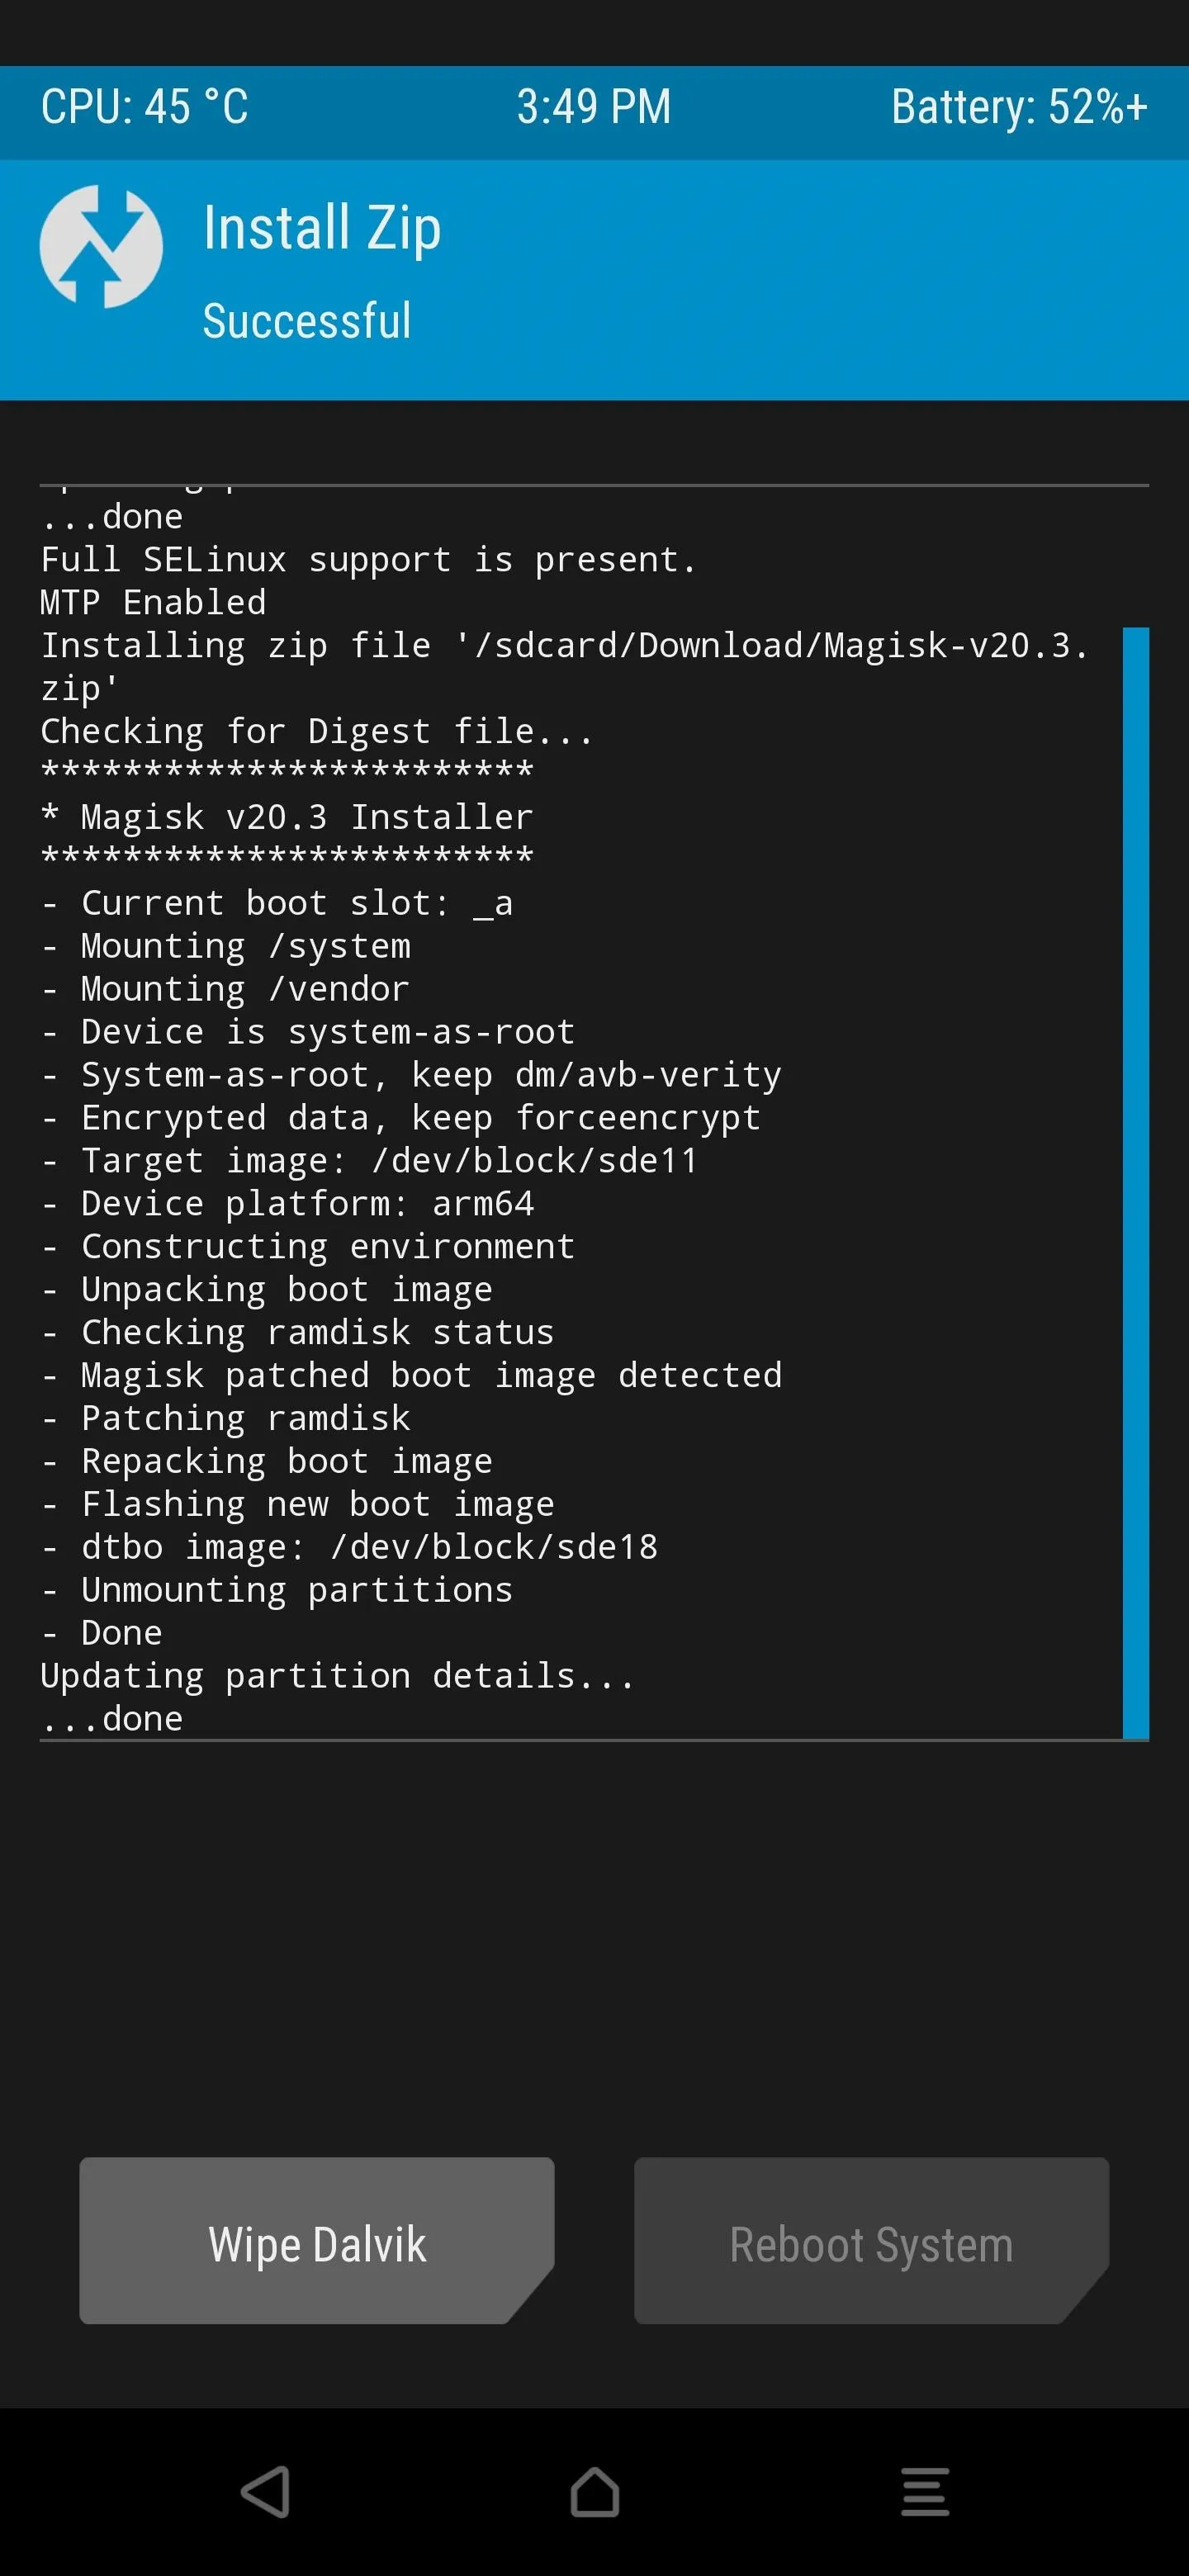This screenshot has height=2576, width=1189.
Task: Tap the Magisk patched boot image detected line
Action: pyautogui.click(x=411, y=1375)
